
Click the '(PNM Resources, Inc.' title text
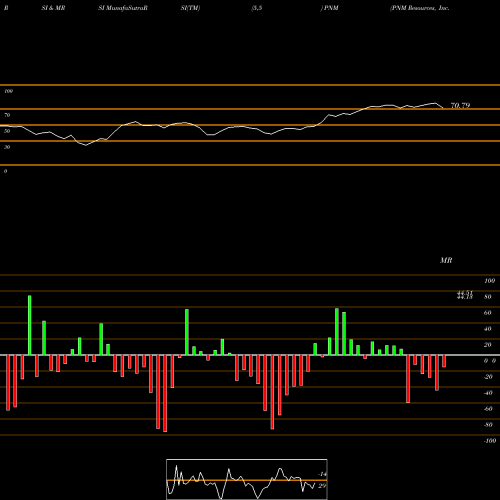pos(420,8)
